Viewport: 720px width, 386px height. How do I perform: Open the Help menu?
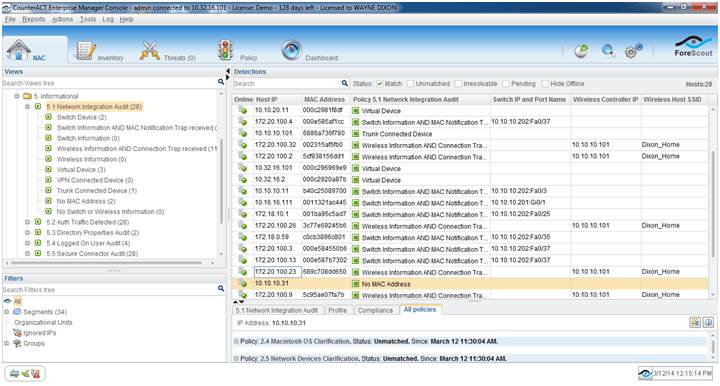[126, 19]
